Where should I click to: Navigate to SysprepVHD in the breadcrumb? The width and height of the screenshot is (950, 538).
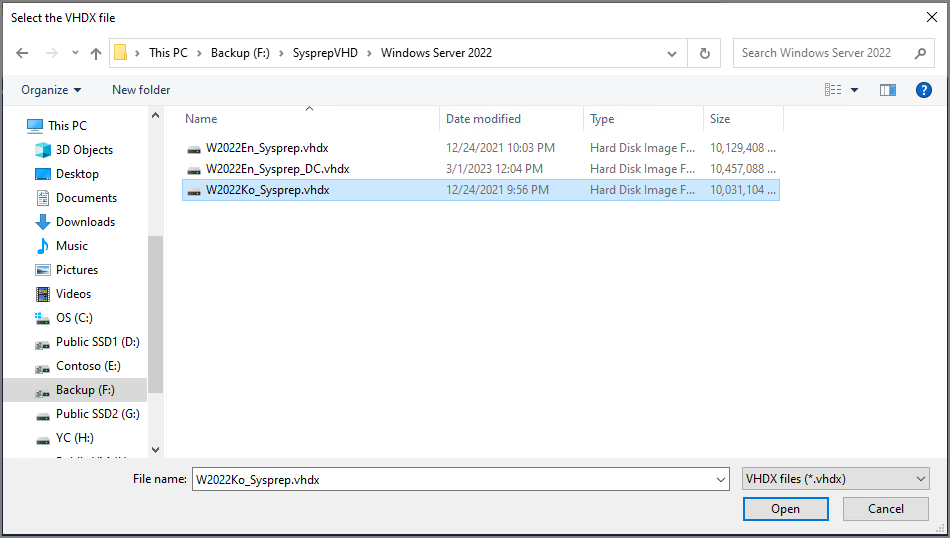(x=325, y=53)
